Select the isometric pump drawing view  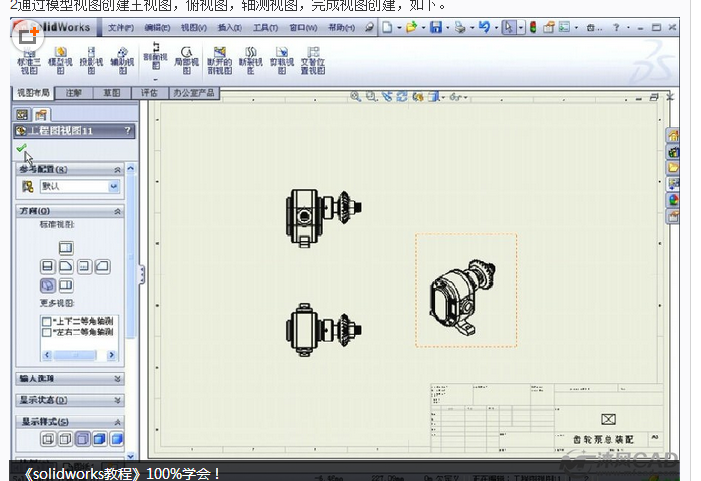pyautogui.click(x=466, y=290)
